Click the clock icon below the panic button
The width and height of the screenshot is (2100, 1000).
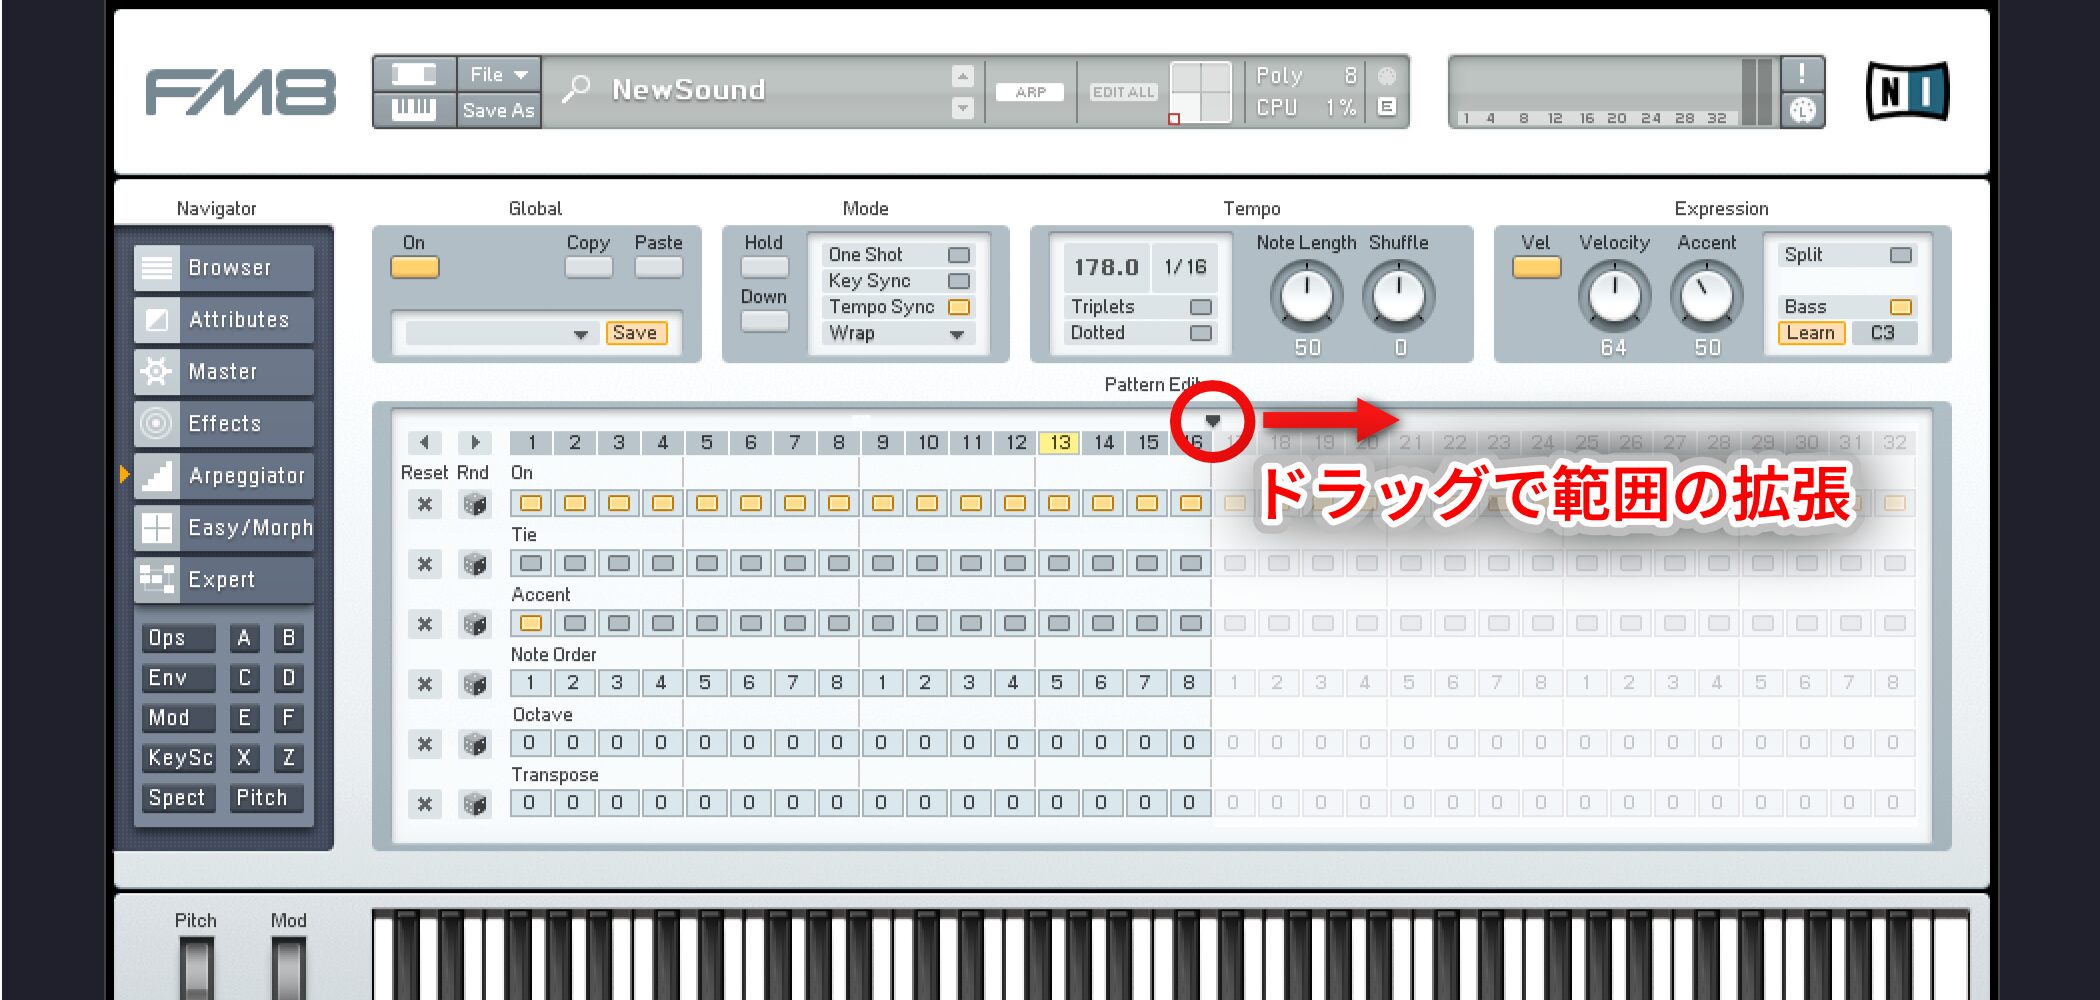(1802, 110)
